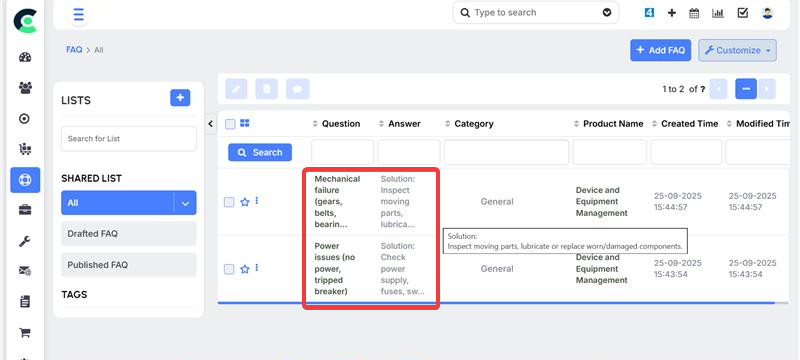Select the Drafted FAQ list

point(129,234)
